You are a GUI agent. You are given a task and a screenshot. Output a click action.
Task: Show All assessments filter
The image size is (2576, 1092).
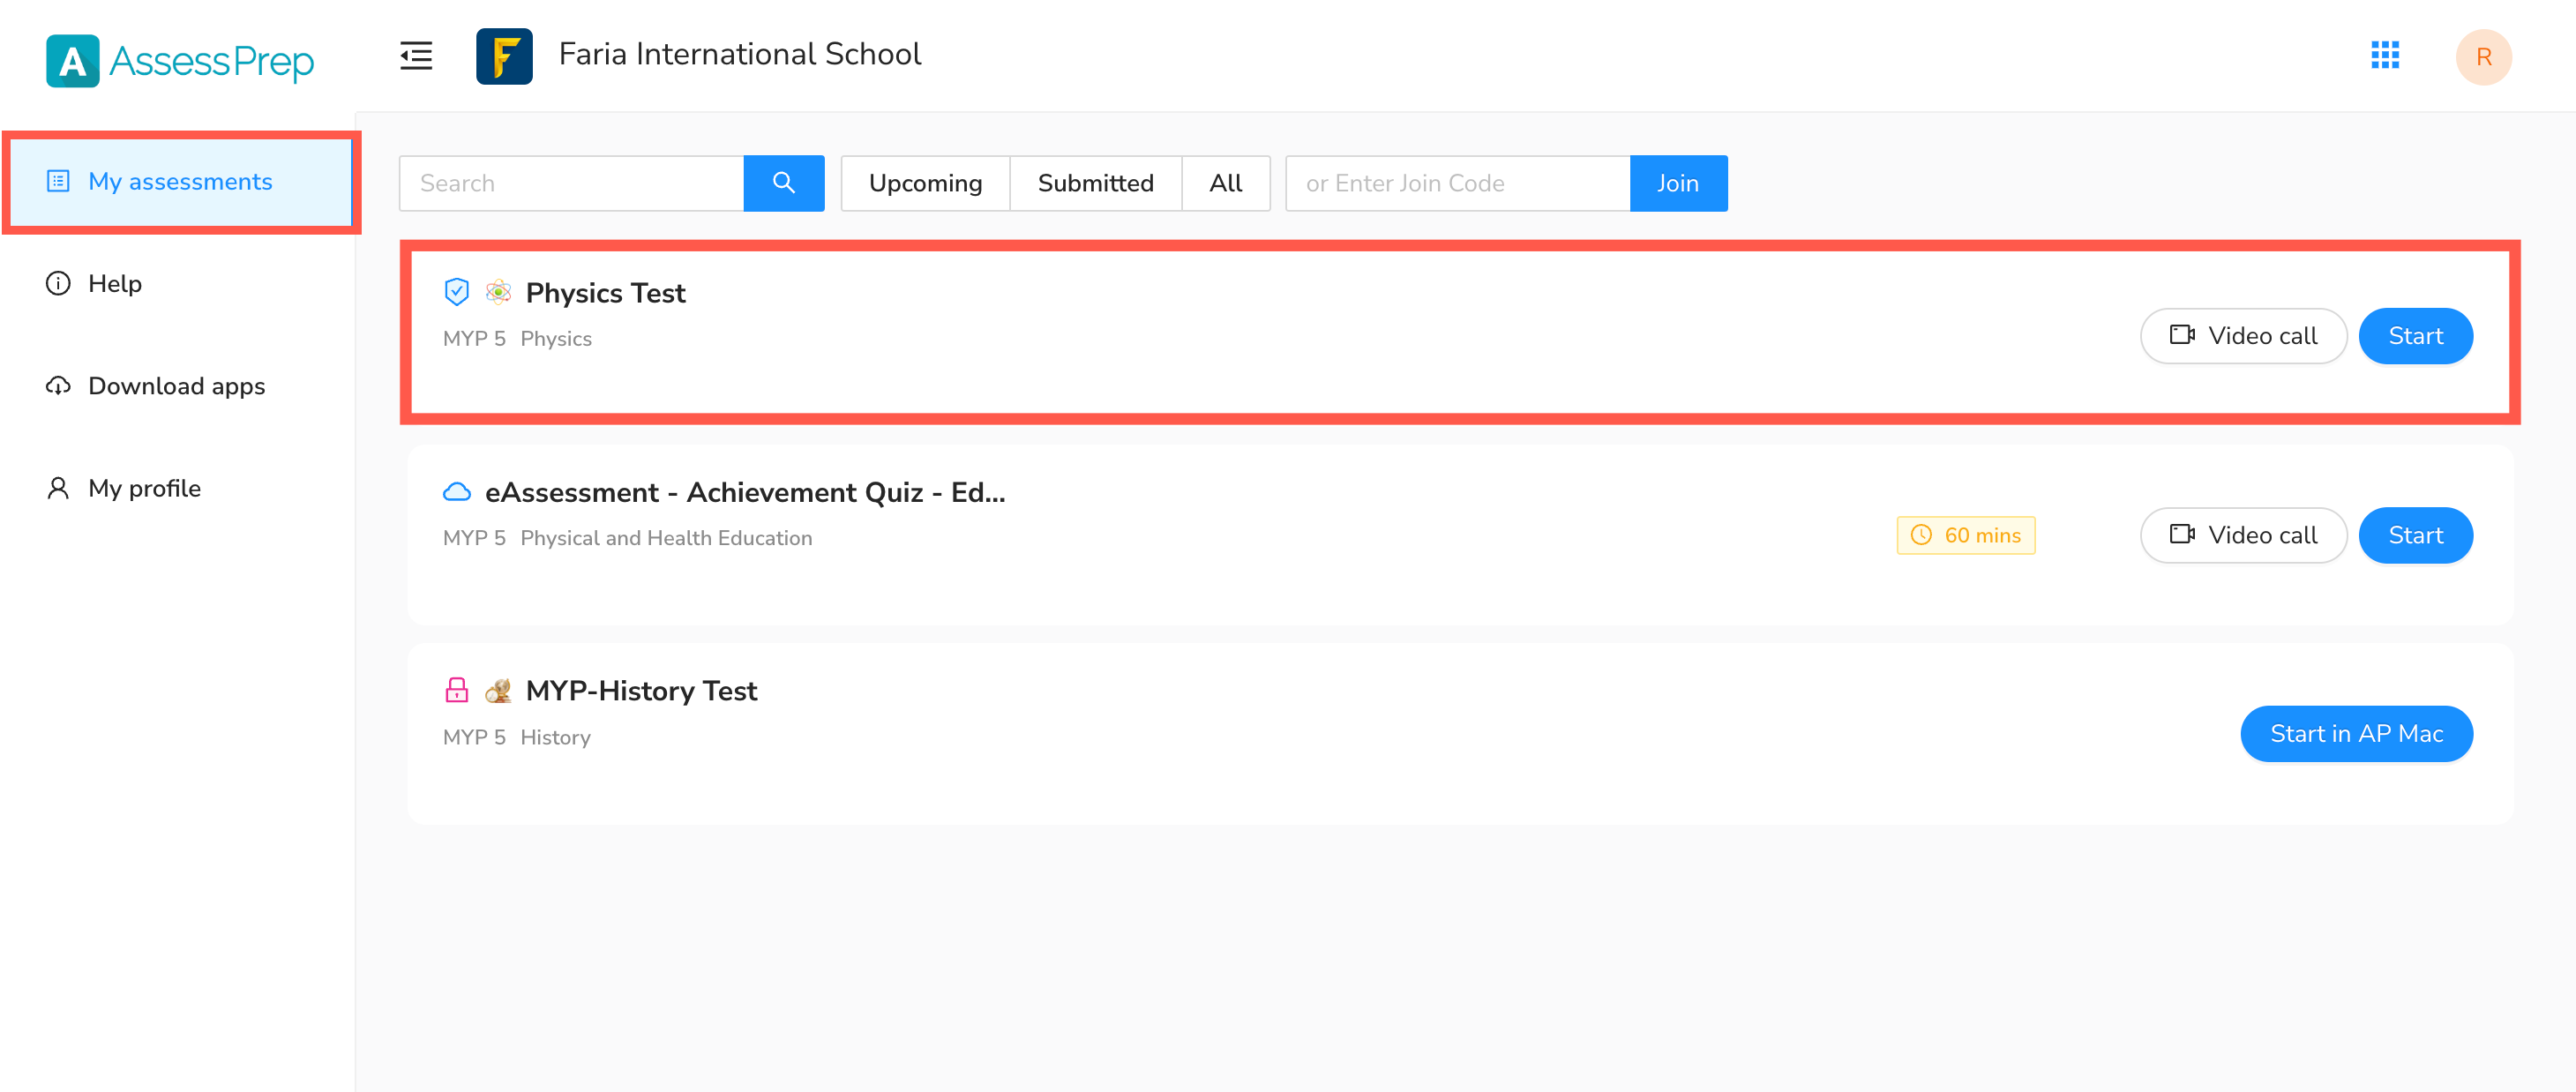coord(1225,183)
